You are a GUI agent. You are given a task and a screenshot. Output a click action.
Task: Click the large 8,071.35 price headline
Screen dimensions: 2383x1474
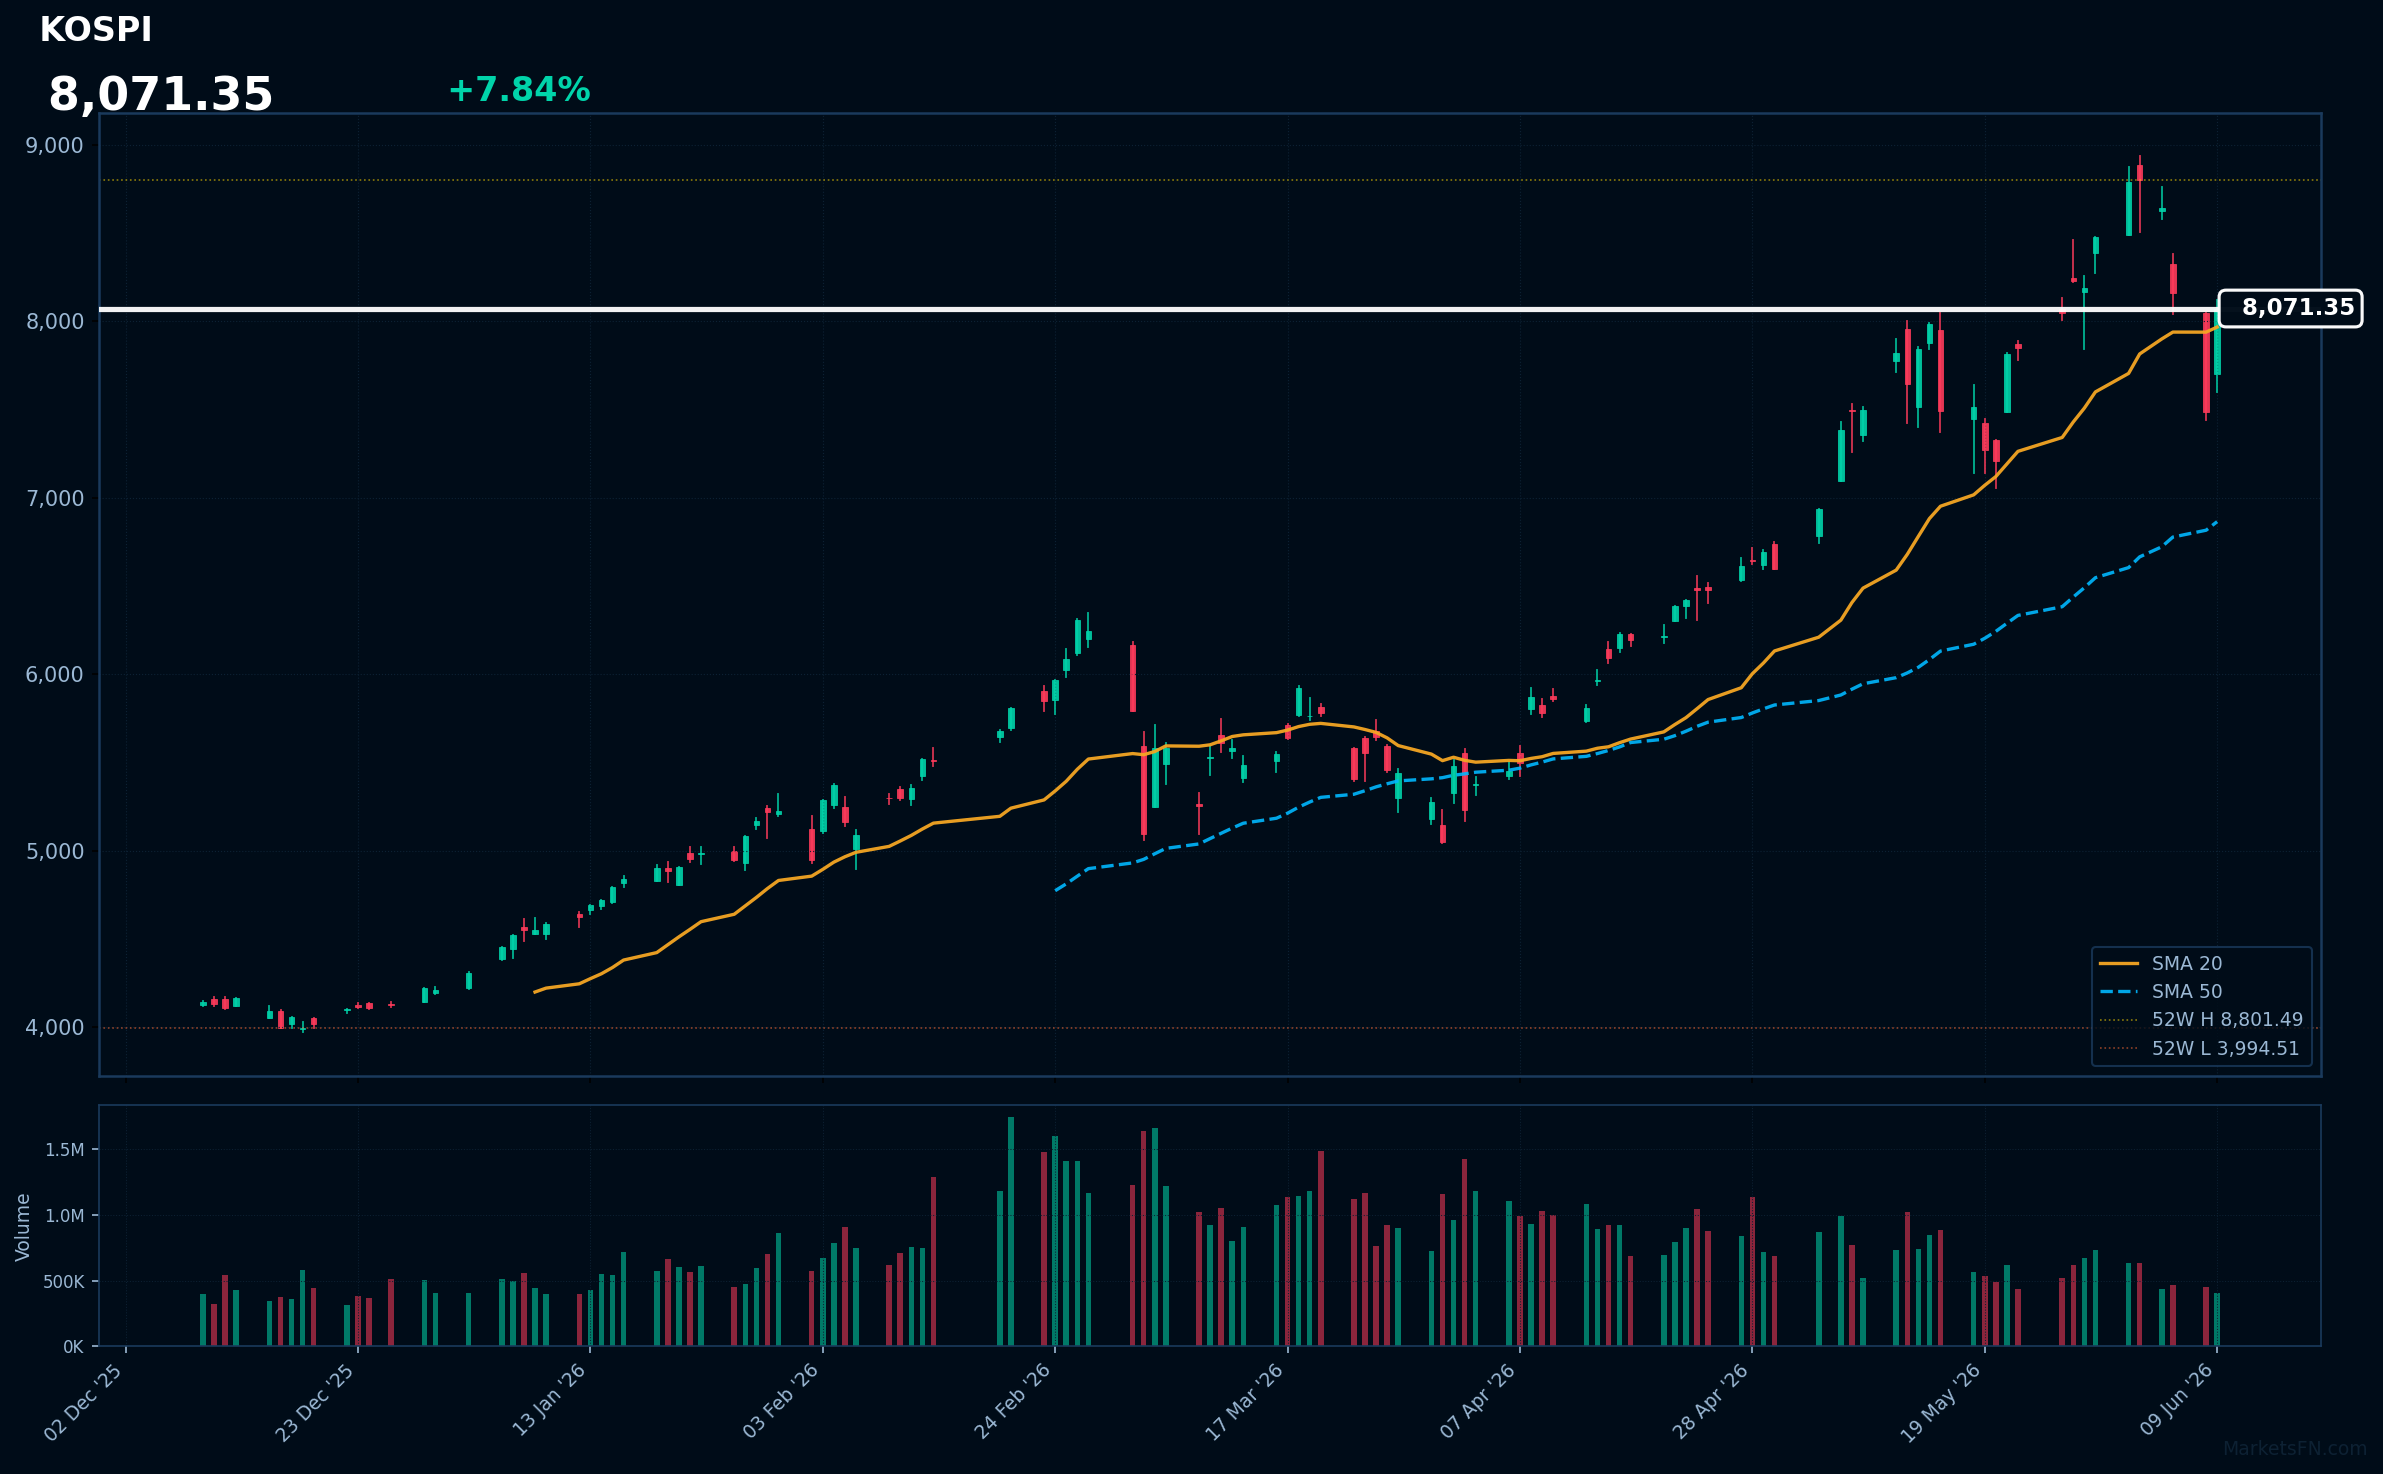coord(160,95)
